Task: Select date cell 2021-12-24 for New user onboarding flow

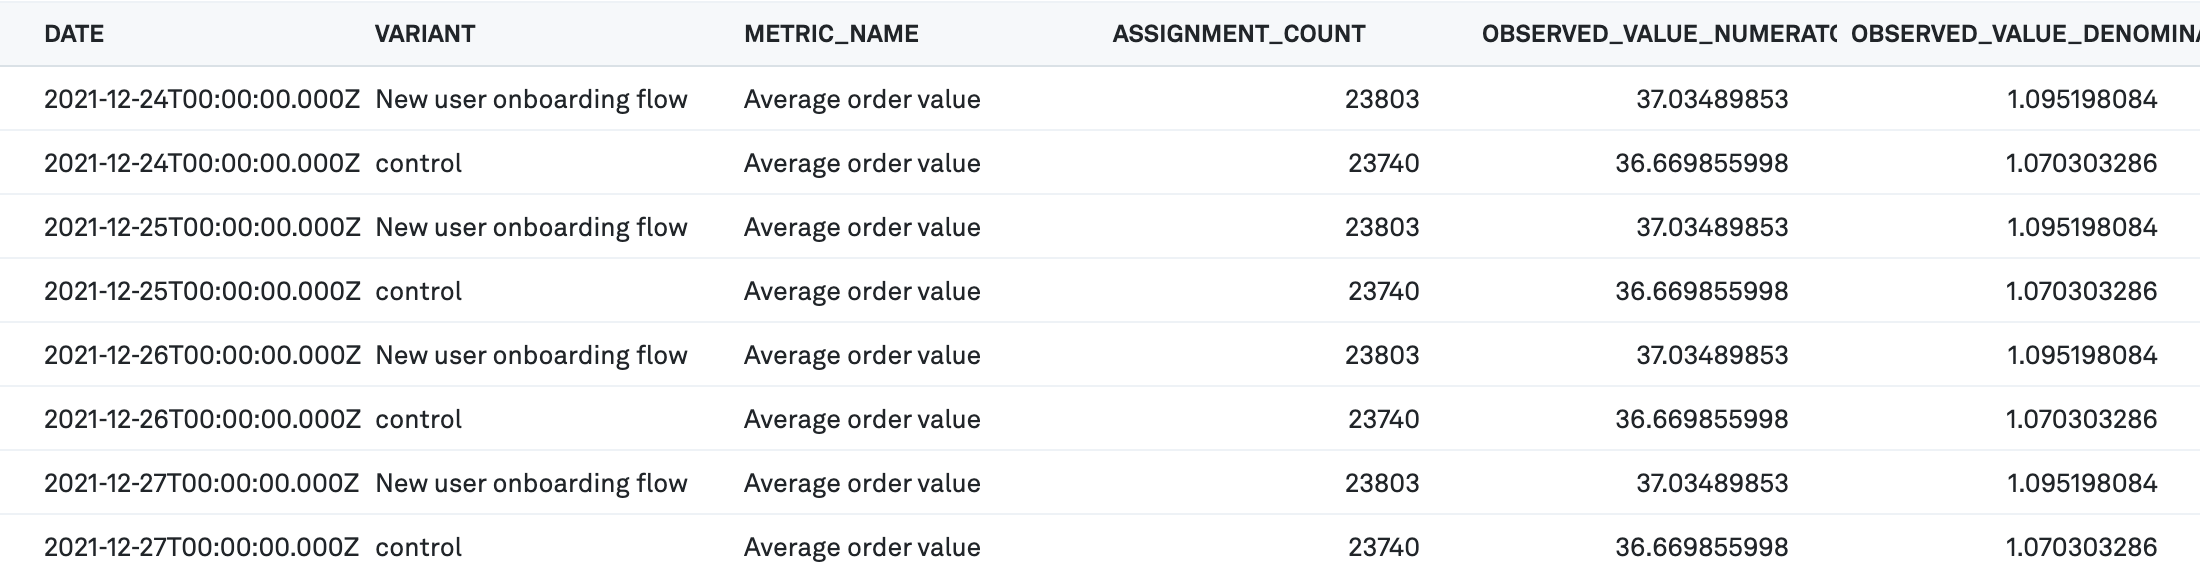Action: [201, 99]
